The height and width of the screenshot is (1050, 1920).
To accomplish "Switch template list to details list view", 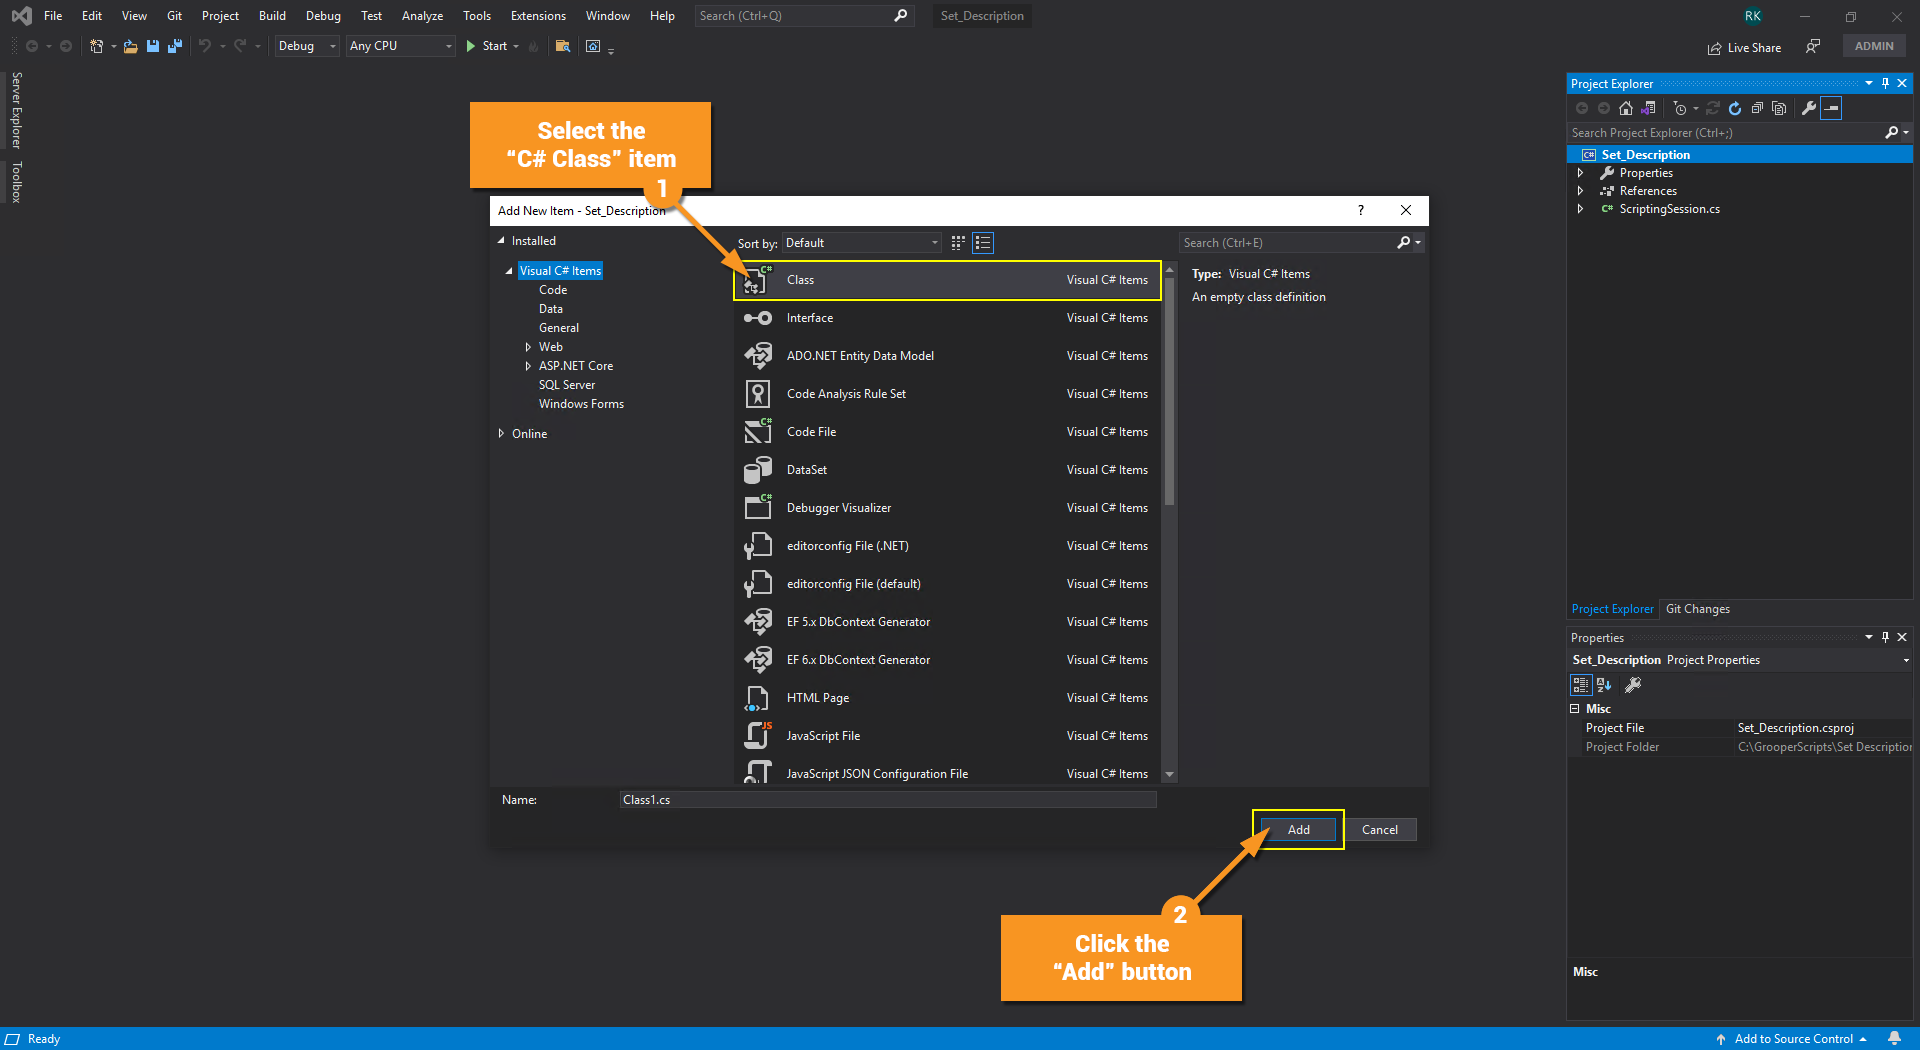I will click(983, 243).
